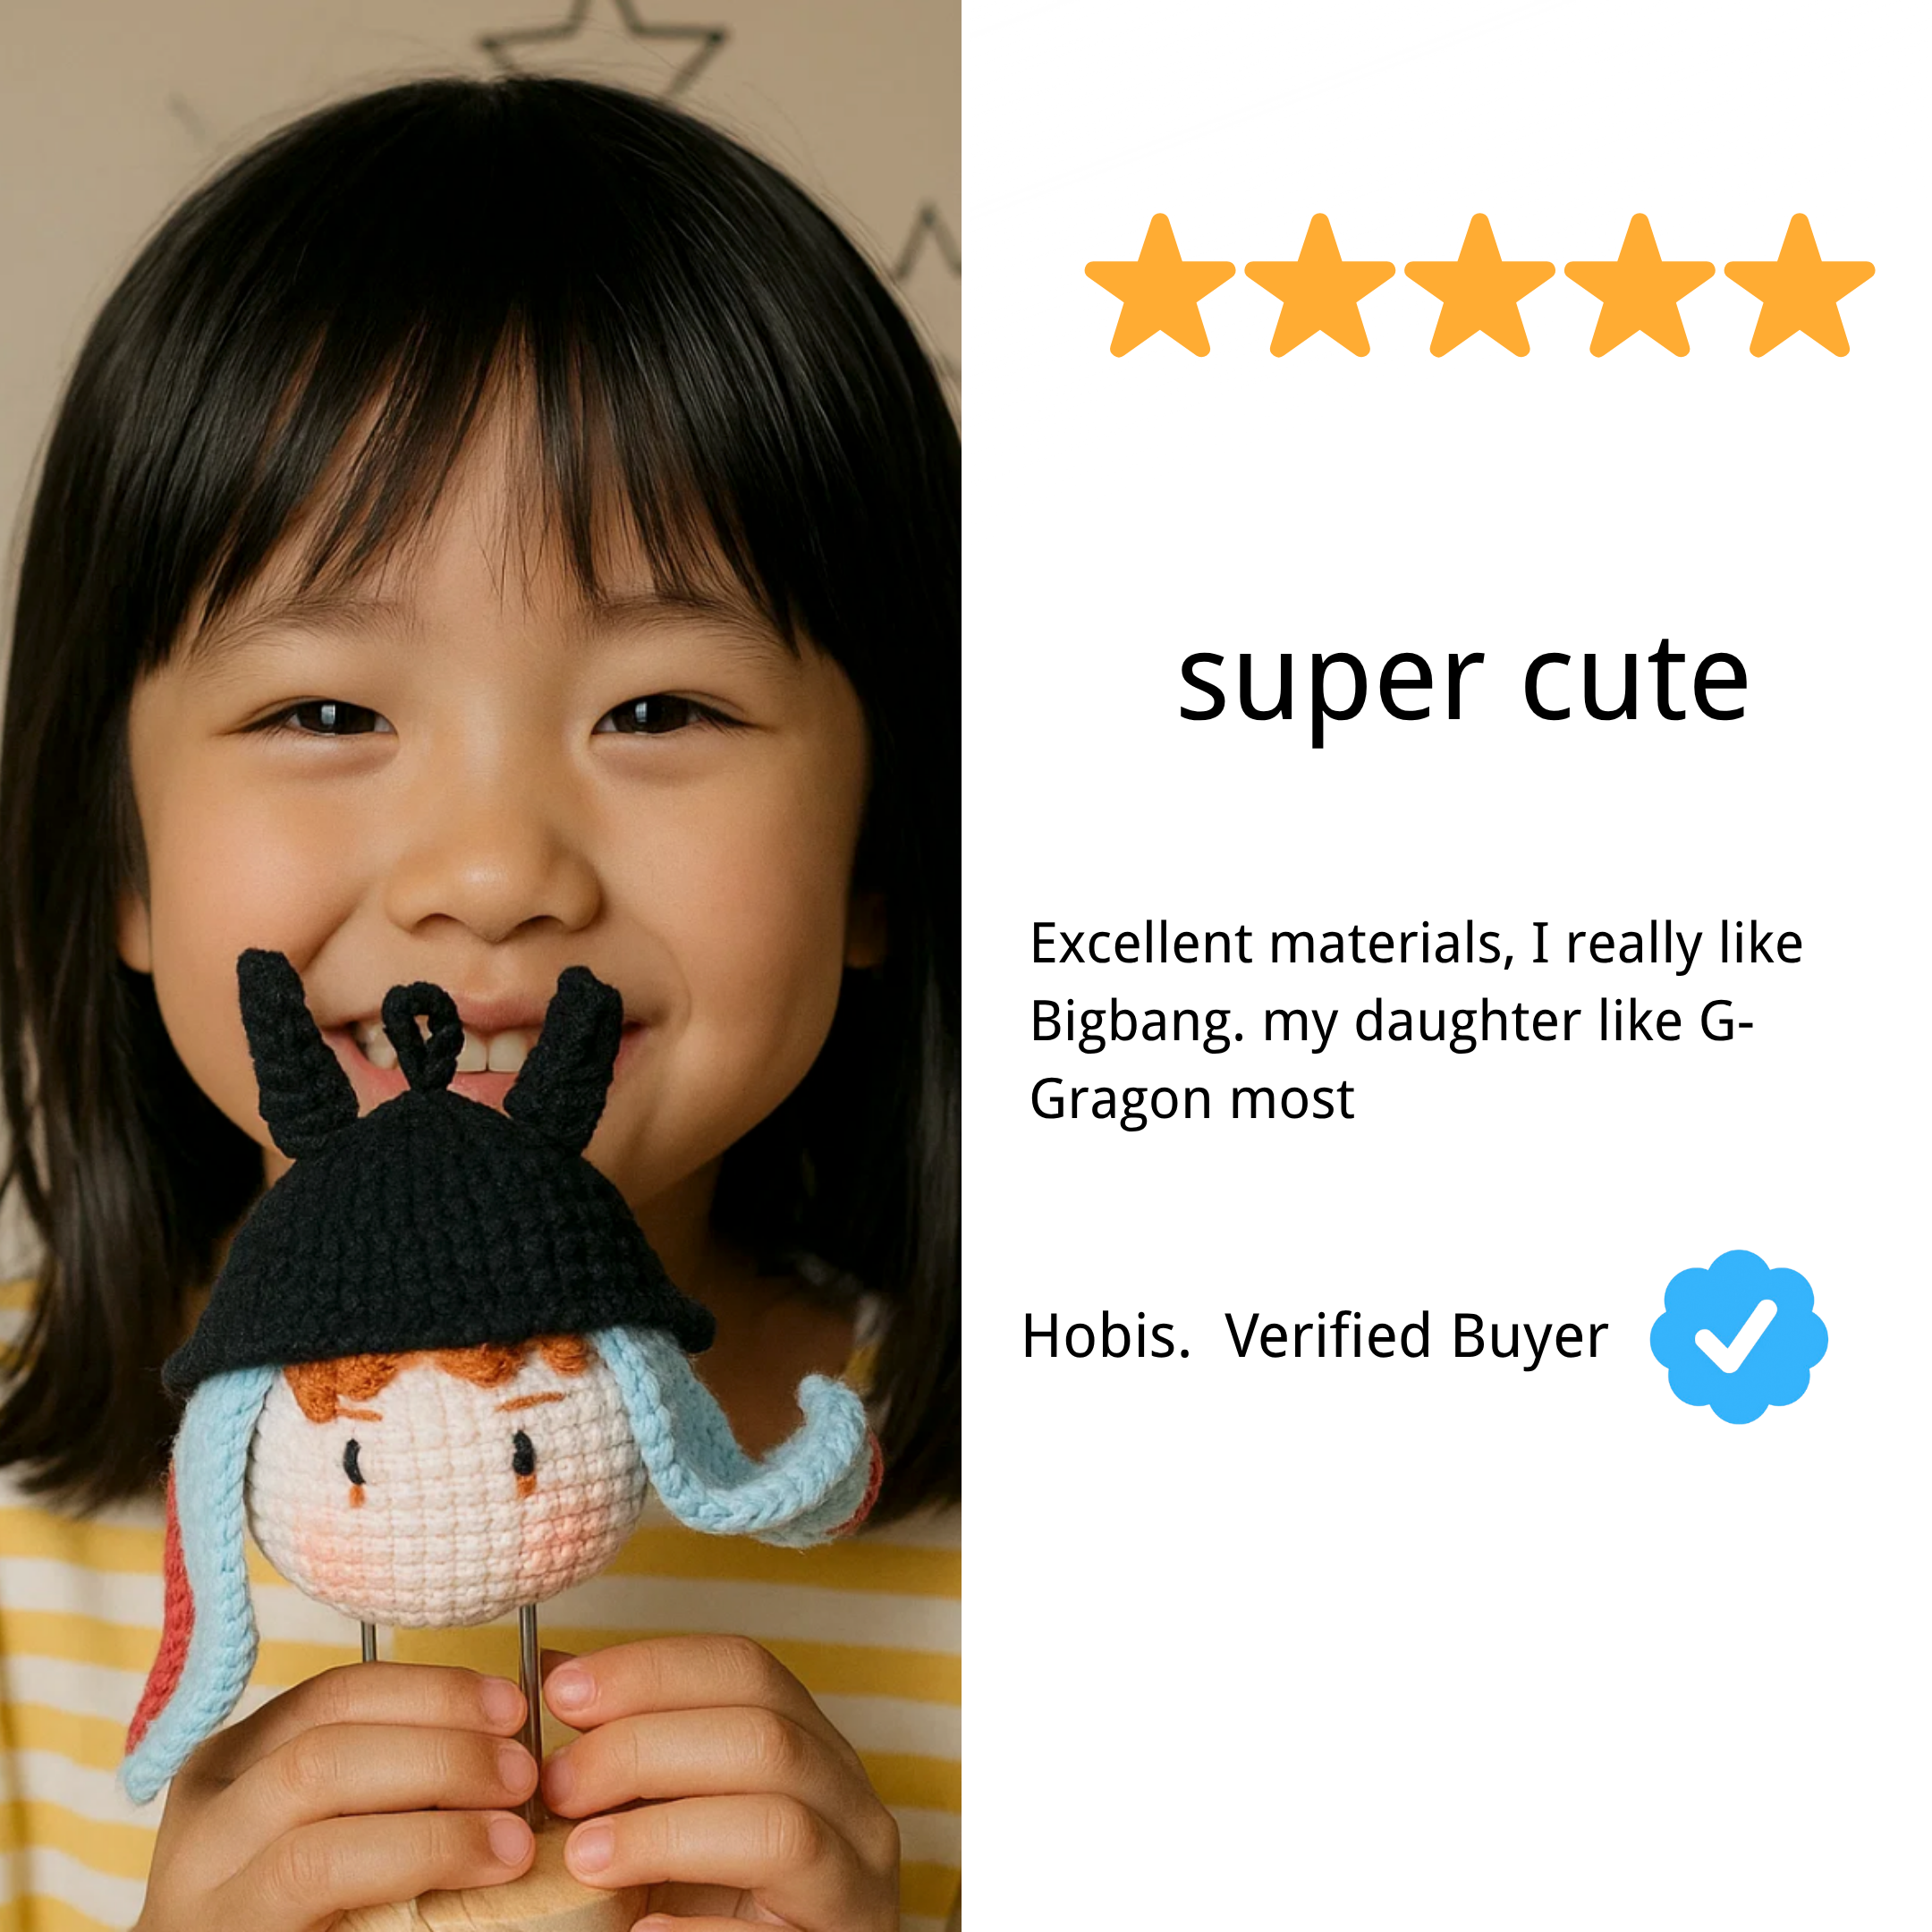Click the black loop atop doll hat
Viewport: 1932px width, 1932px height.
pyautogui.click(x=422, y=1036)
